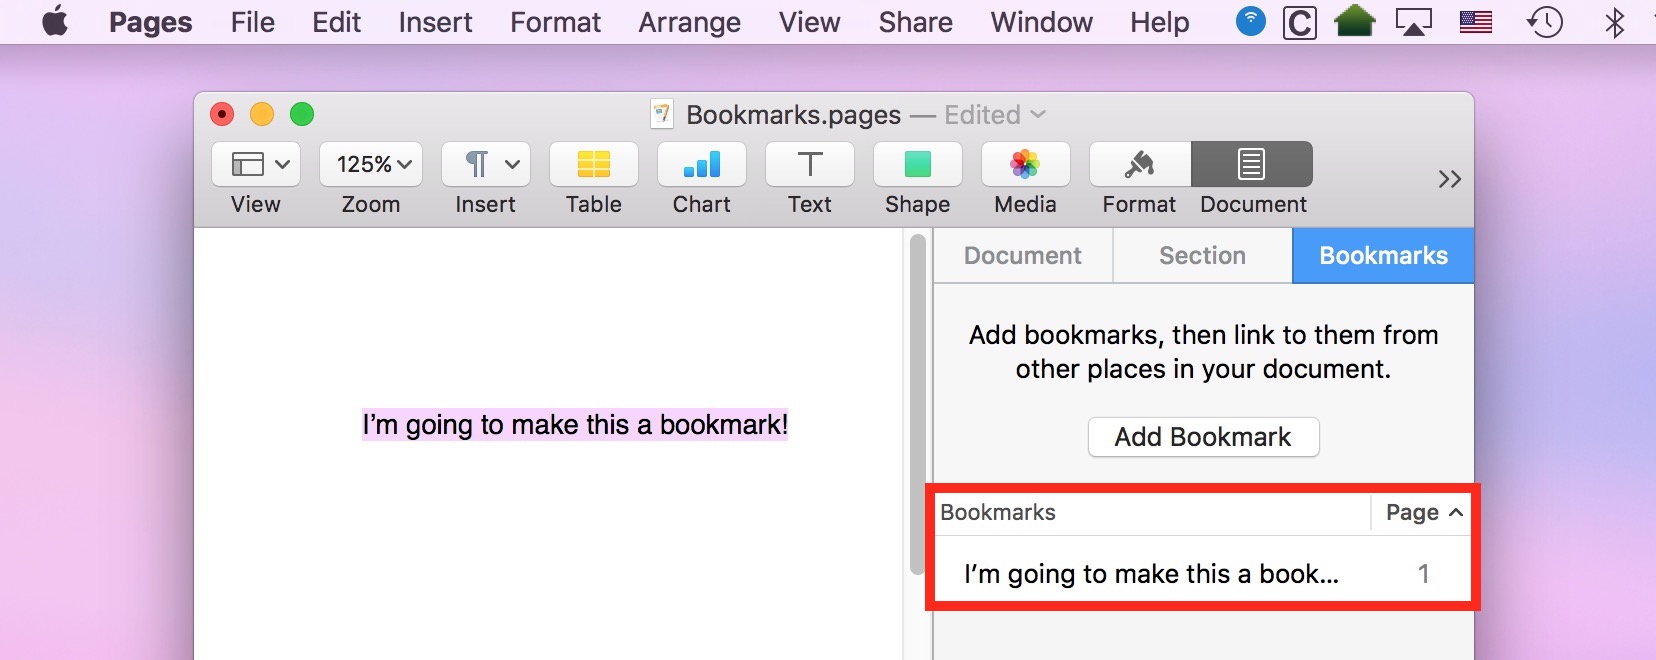
Task: Click the blue circular wifi-style menu bar icon
Action: point(1250,20)
